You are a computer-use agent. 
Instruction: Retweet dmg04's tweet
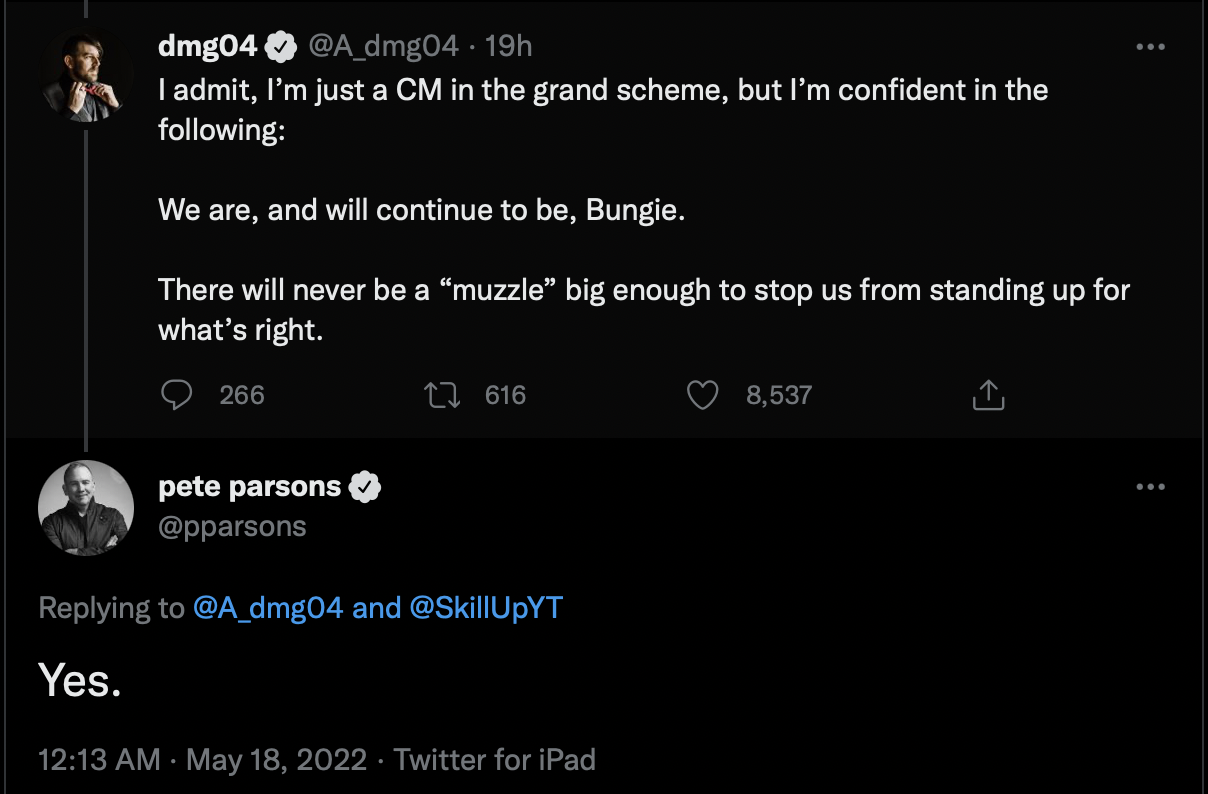click(442, 395)
